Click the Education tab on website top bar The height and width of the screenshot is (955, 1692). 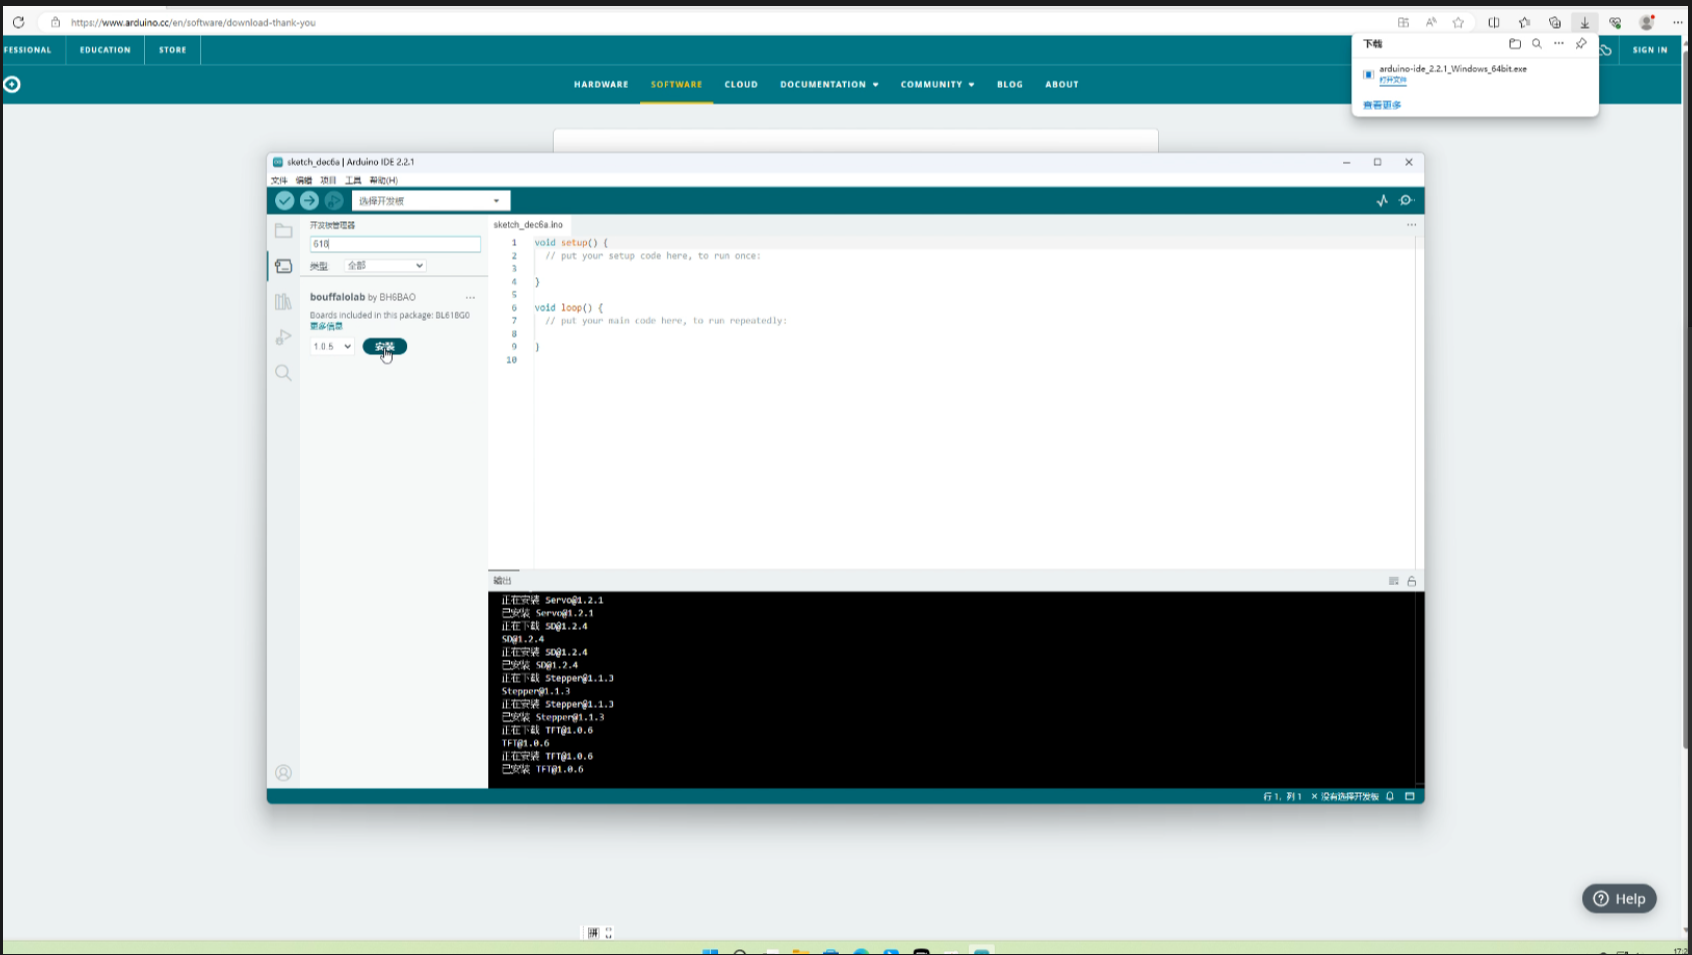click(x=105, y=50)
